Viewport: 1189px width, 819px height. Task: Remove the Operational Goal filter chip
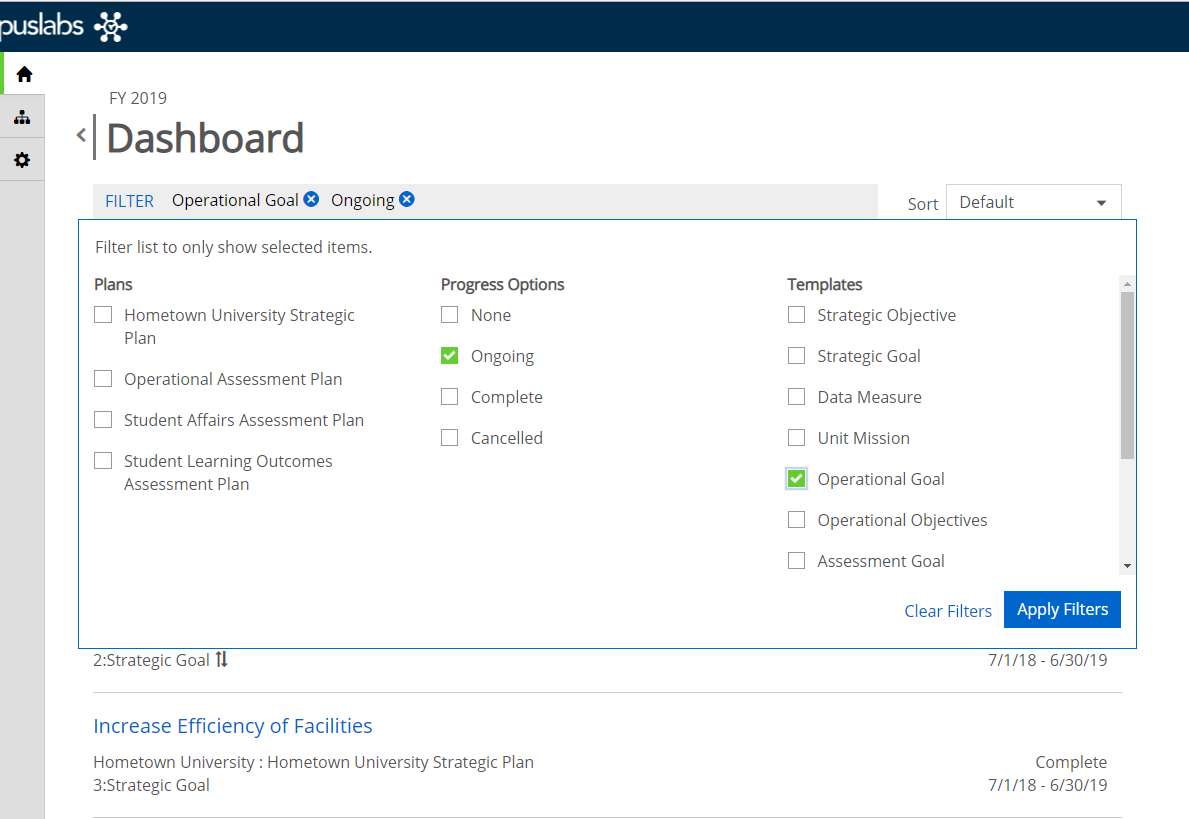click(311, 199)
